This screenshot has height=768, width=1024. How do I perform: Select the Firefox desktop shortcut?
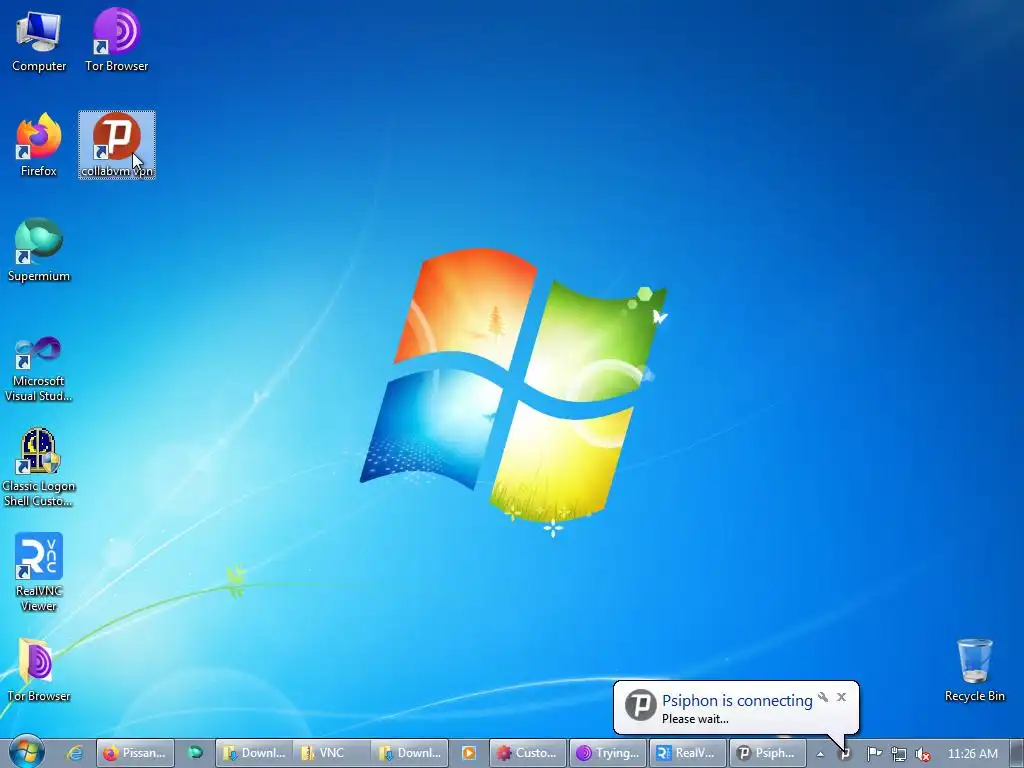click(x=39, y=145)
